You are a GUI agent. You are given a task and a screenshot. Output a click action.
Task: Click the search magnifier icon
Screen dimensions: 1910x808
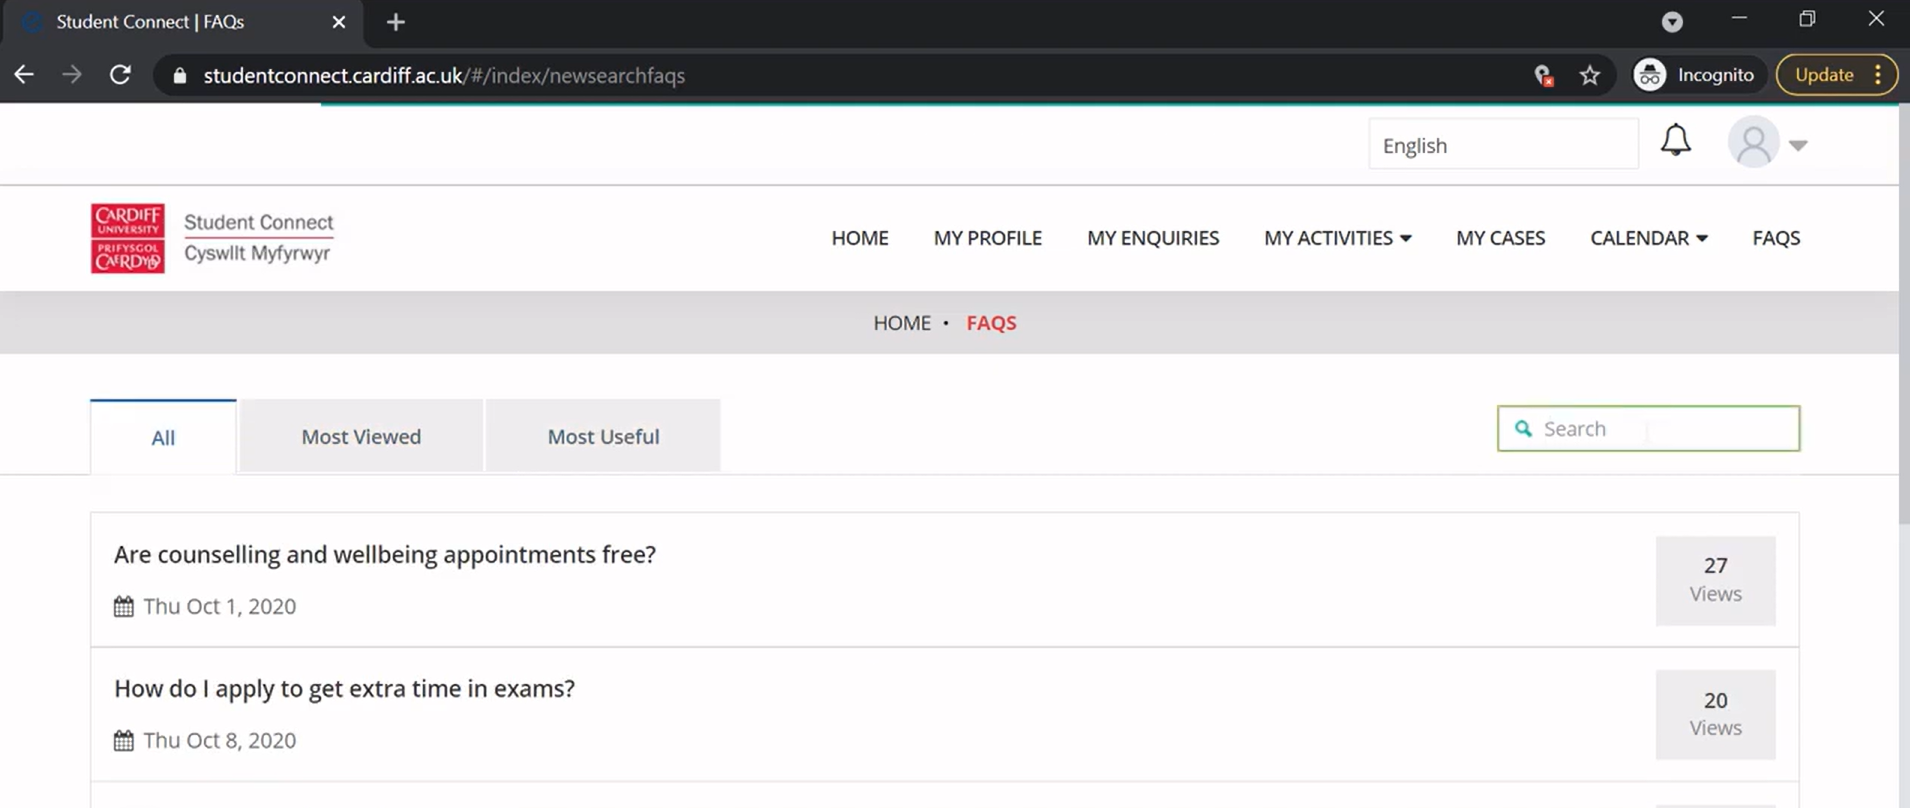(x=1523, y=429)
